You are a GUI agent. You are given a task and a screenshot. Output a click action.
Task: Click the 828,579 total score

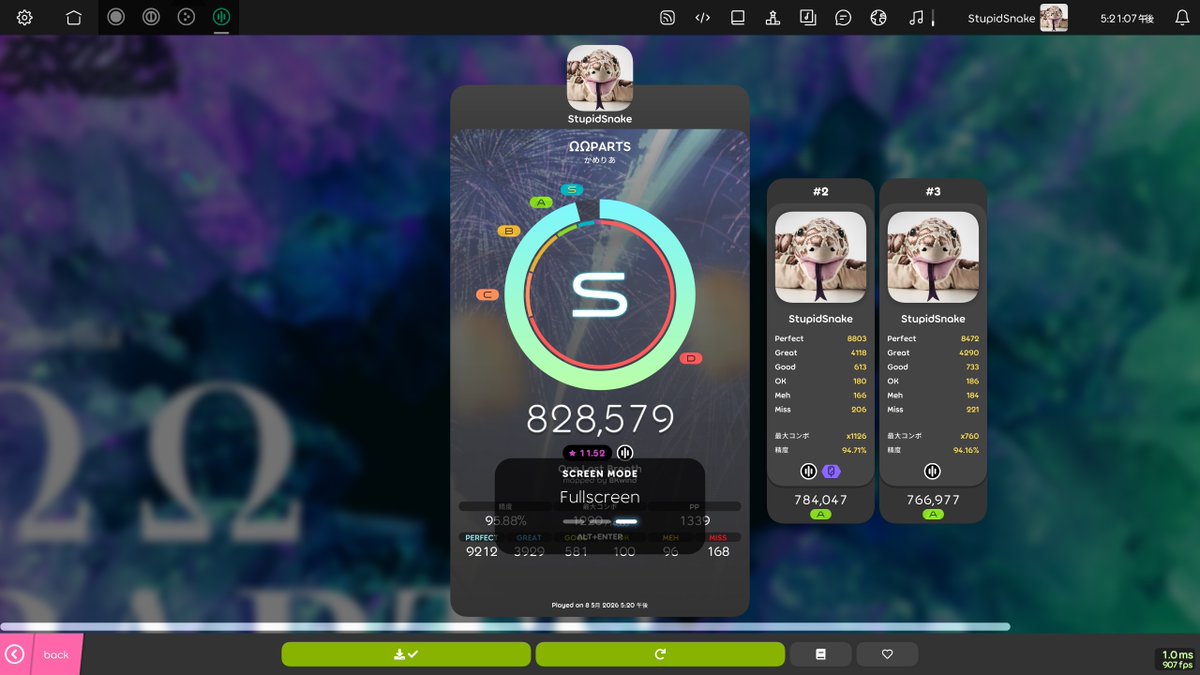pyautogui.click(x=600, y=420)
